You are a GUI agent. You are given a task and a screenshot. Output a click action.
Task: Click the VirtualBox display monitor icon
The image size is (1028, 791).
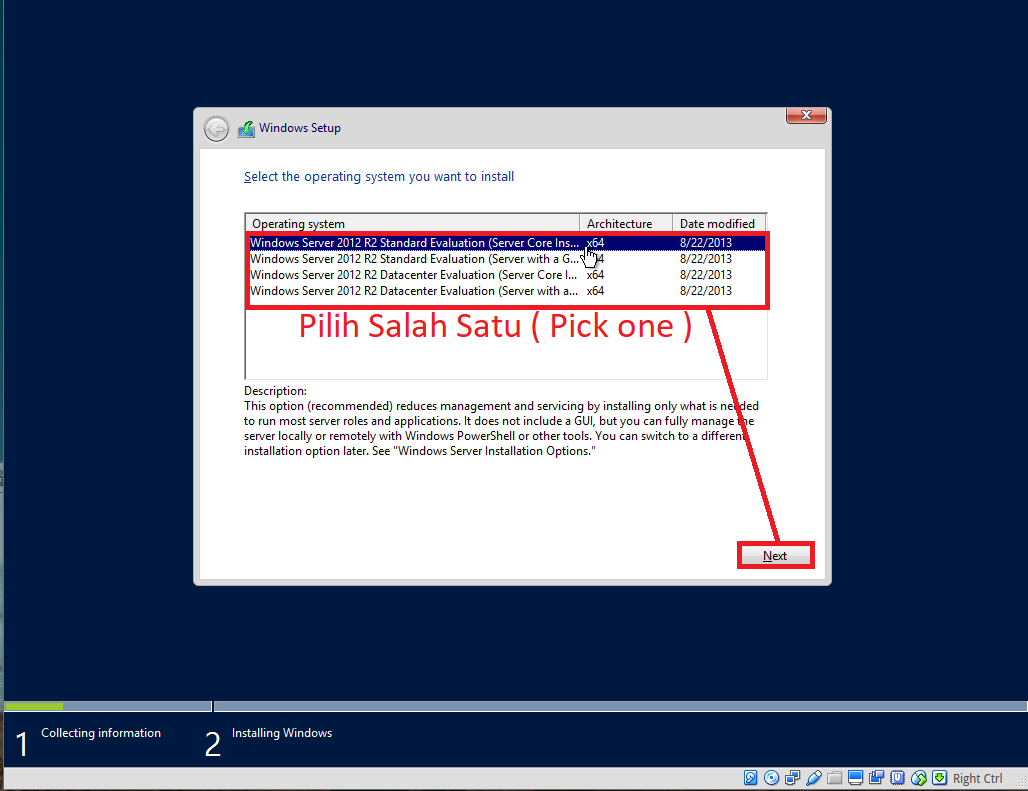[x=856, y=778]
